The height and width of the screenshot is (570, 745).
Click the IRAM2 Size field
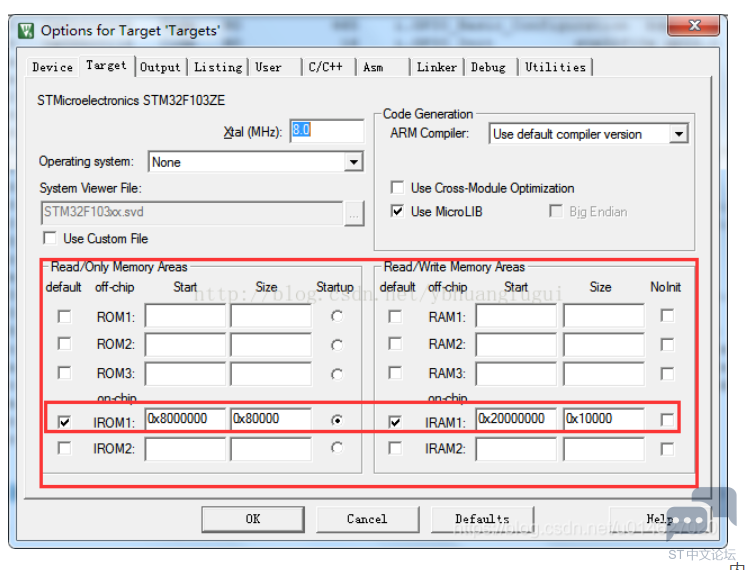[x=604, y=449]
